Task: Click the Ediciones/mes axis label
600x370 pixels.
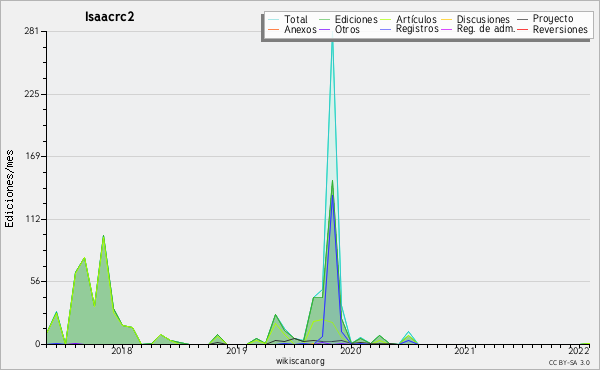Action: coord(9,189)
